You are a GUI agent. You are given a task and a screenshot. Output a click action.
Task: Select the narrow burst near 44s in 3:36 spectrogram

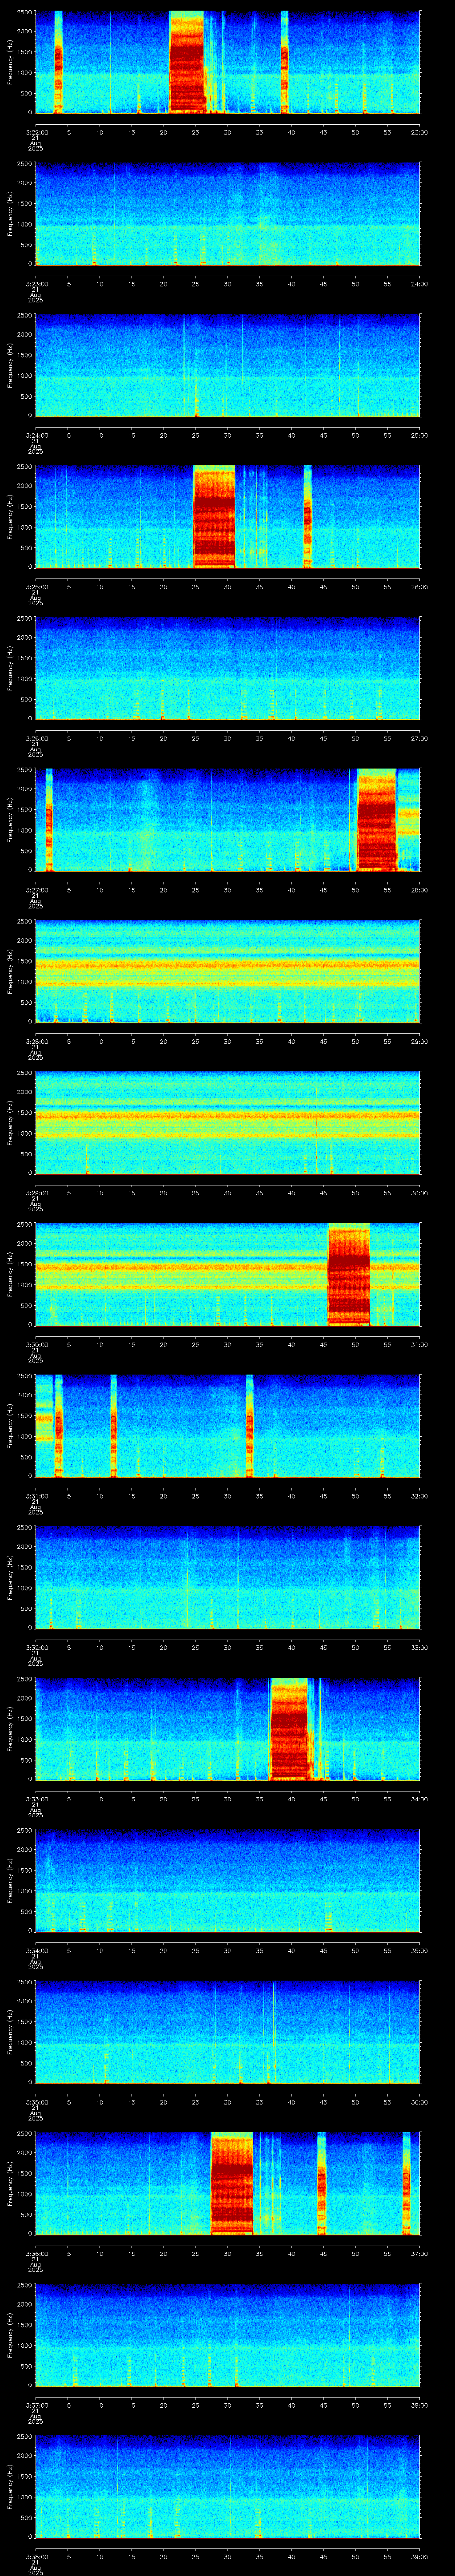click(322, 2183)
